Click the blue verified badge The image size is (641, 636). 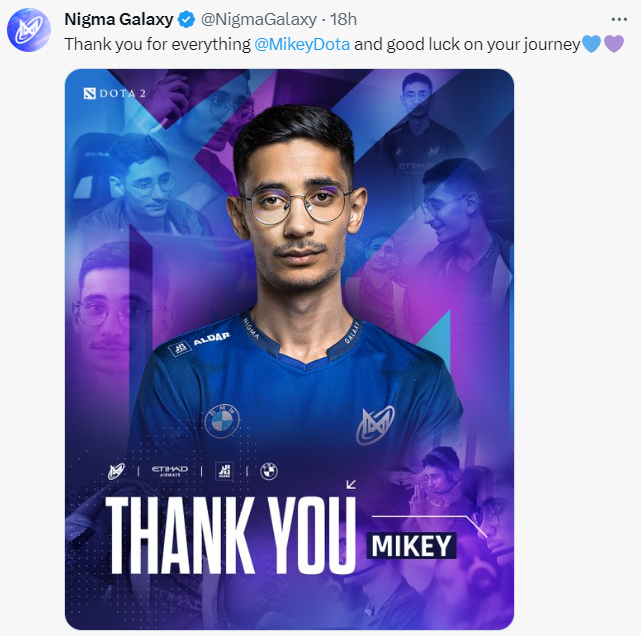click(x=186, y=19)
